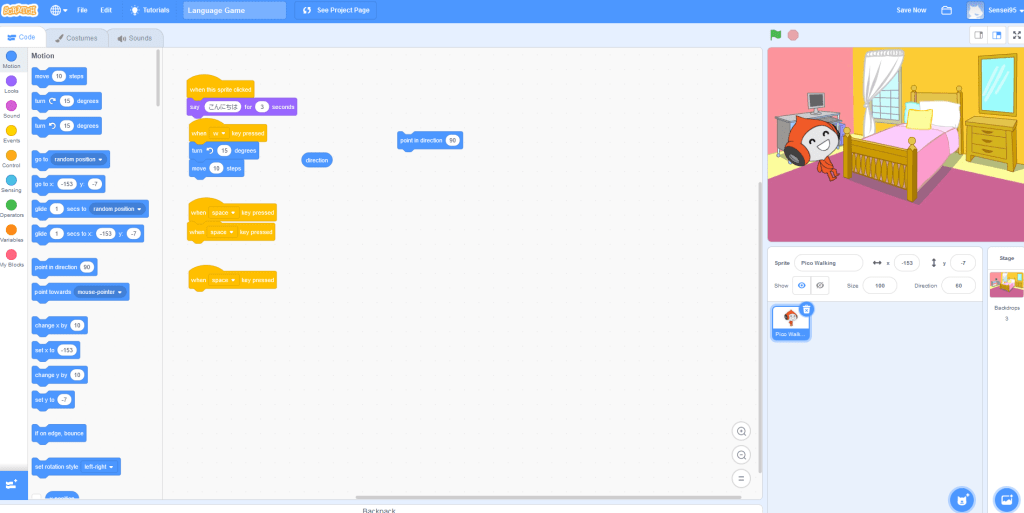The image size is (1024, 513).
Task: Open the Choose a Sprite button
Action: coord(961,499)
